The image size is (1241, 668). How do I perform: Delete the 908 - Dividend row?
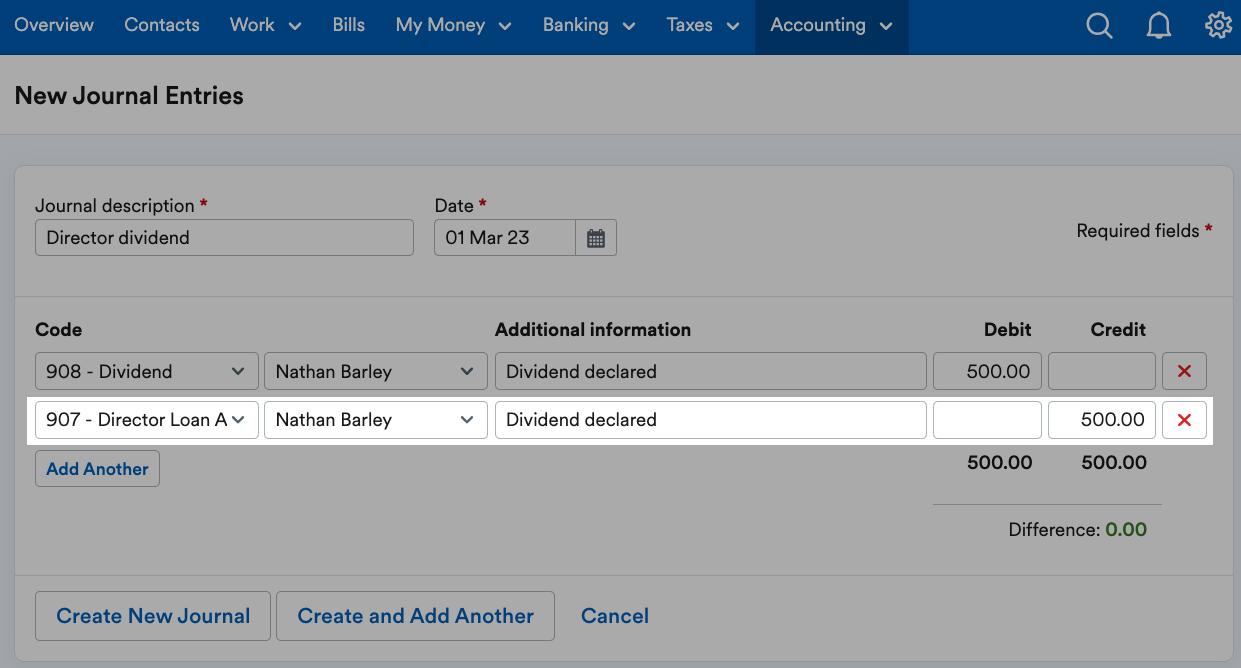(1184, 371)
